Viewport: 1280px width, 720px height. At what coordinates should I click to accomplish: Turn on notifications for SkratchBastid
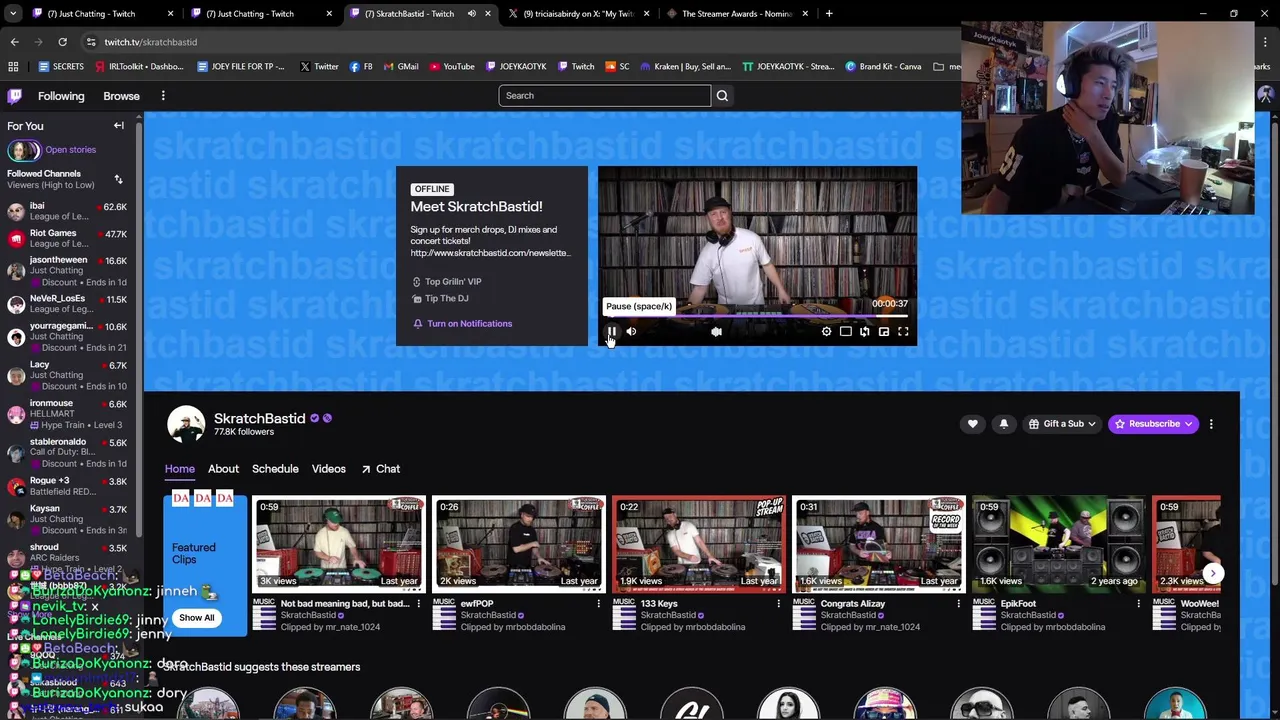coord(462,324)
